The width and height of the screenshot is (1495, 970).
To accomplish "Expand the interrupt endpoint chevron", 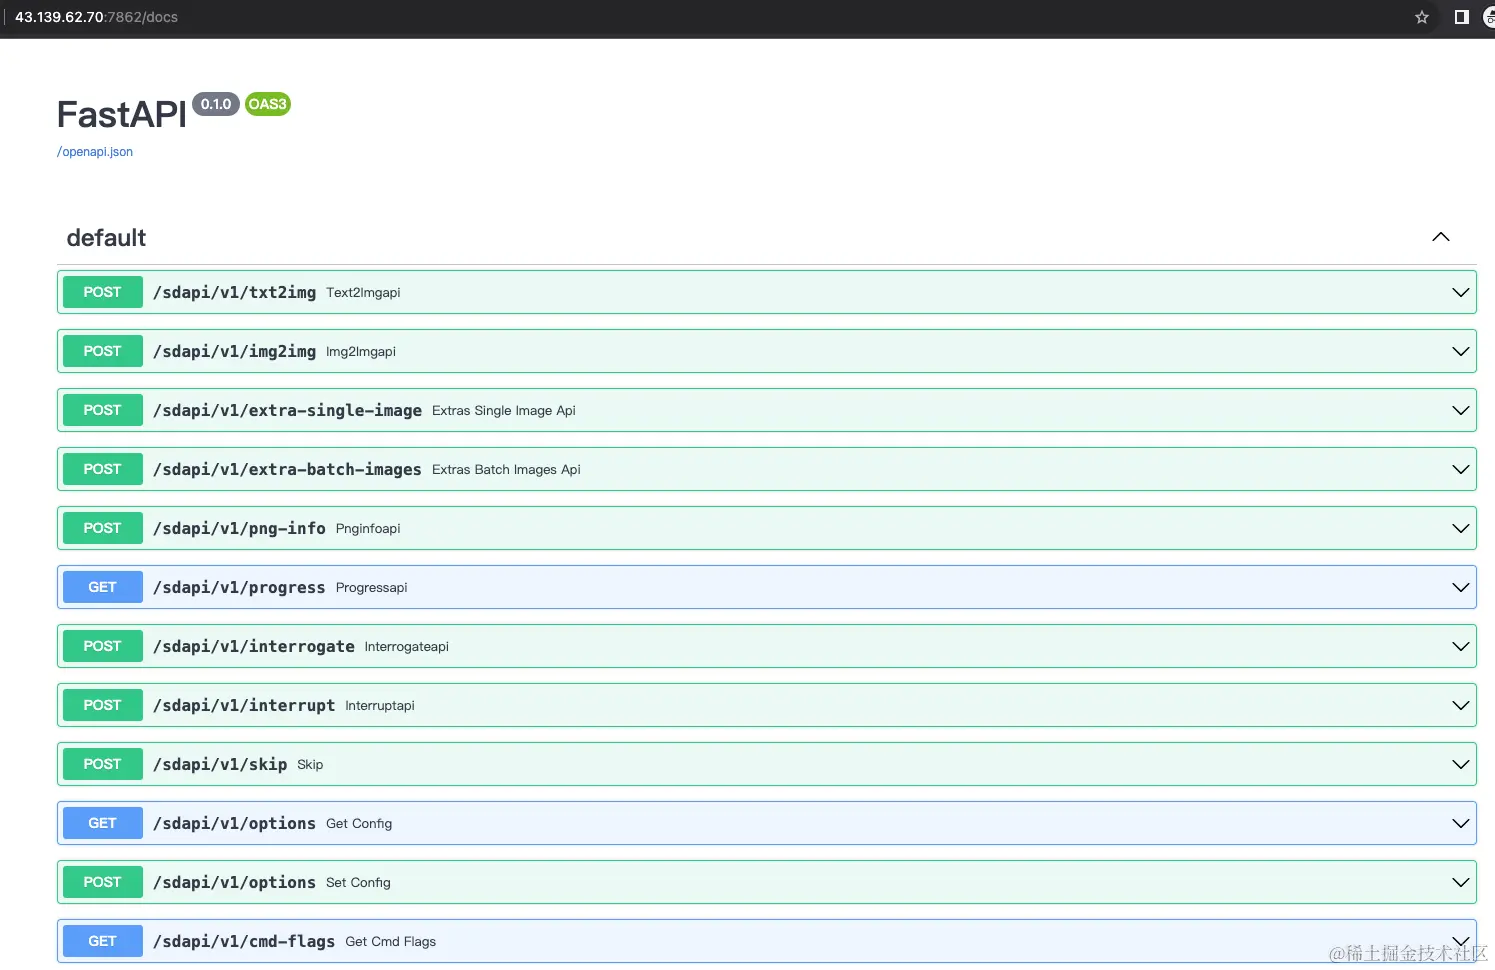I will coord(1460,705).
